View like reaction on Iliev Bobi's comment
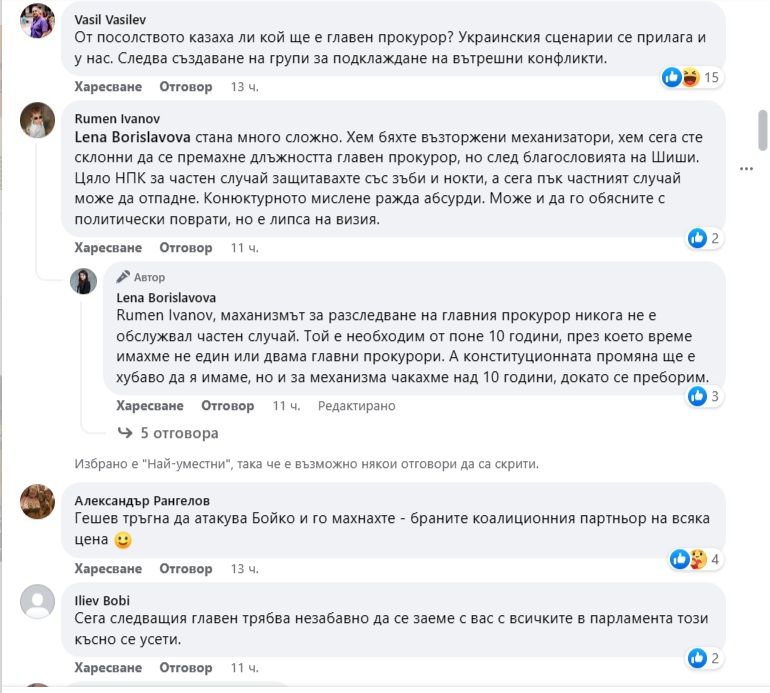The image size is (770, 693). pyautogui.click(x=703, y=657)
